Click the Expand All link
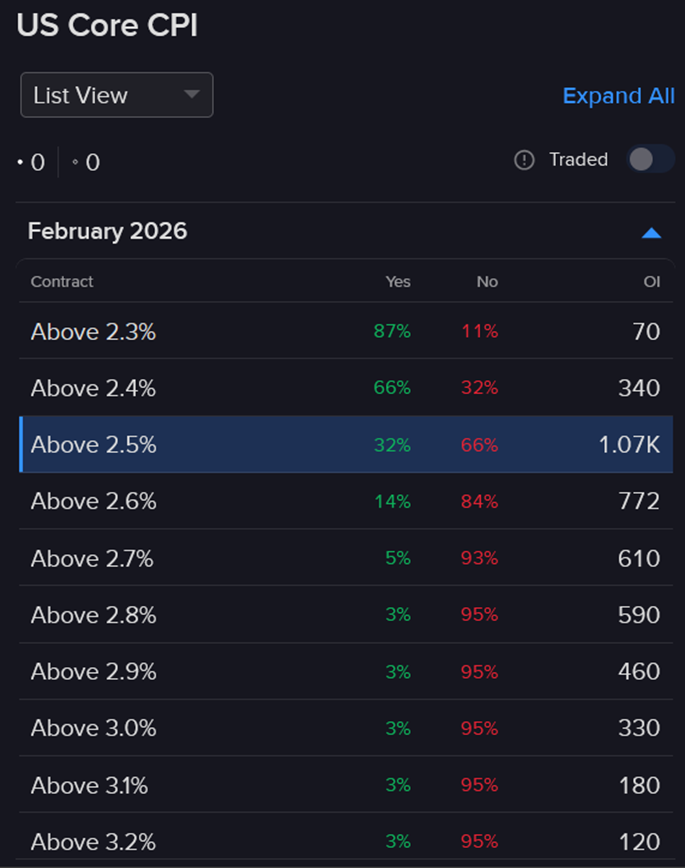The image size is (685, 868). [x=618, y=96]
